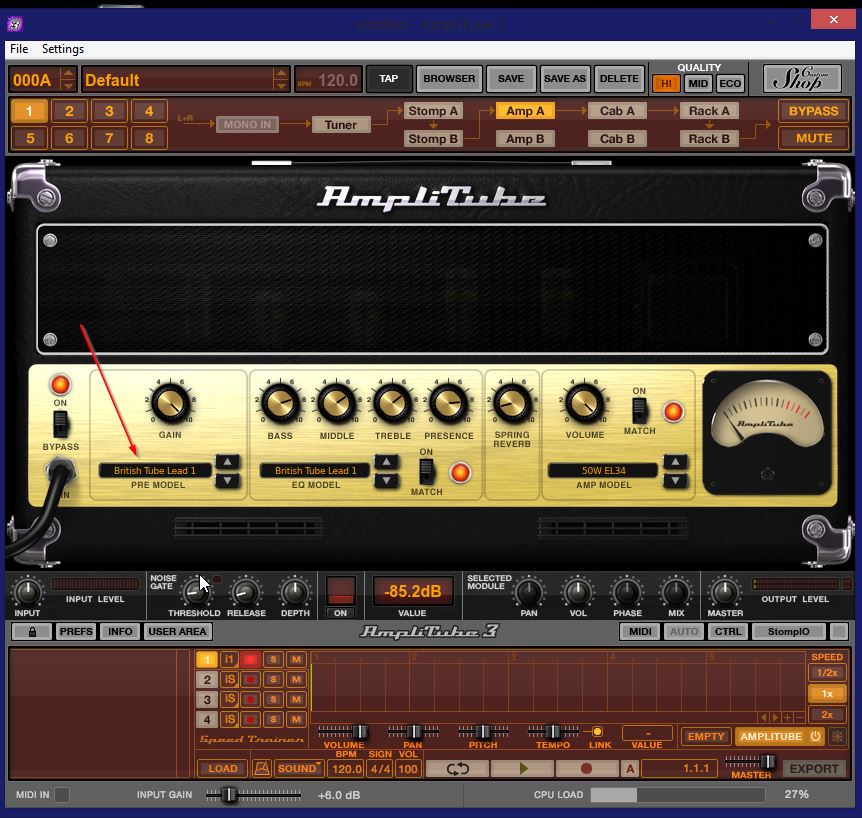Click the PITCH slider
The width and height of the screenshot is (862, 818).
483,732
